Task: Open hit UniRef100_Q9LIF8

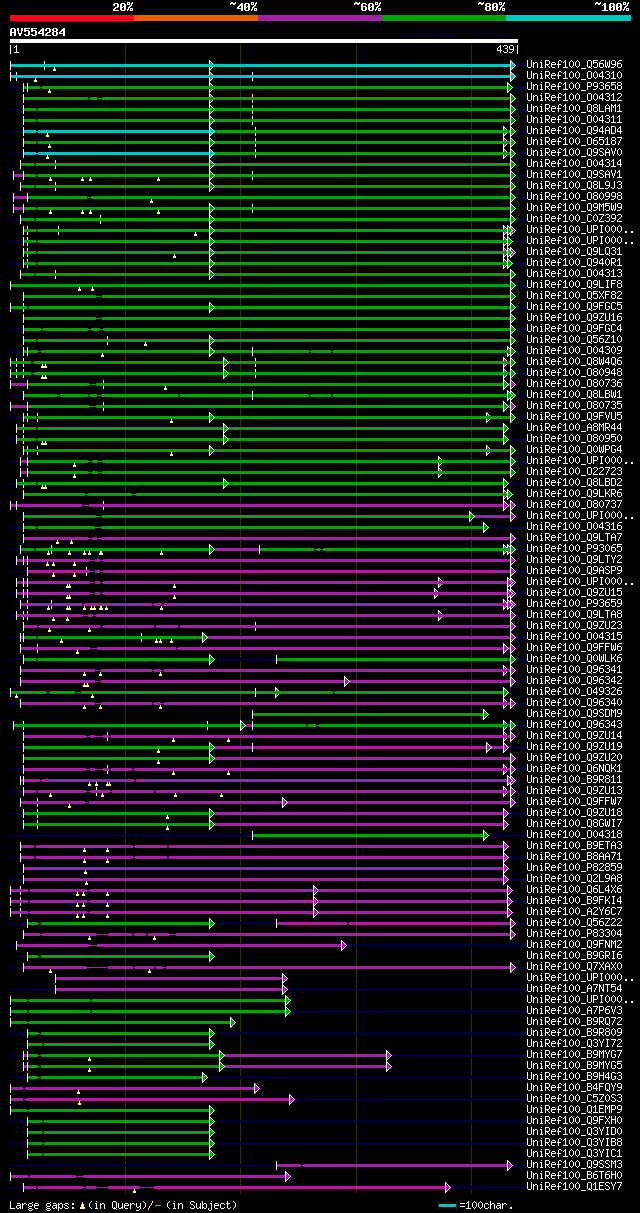Action: (x=574, y=284)
